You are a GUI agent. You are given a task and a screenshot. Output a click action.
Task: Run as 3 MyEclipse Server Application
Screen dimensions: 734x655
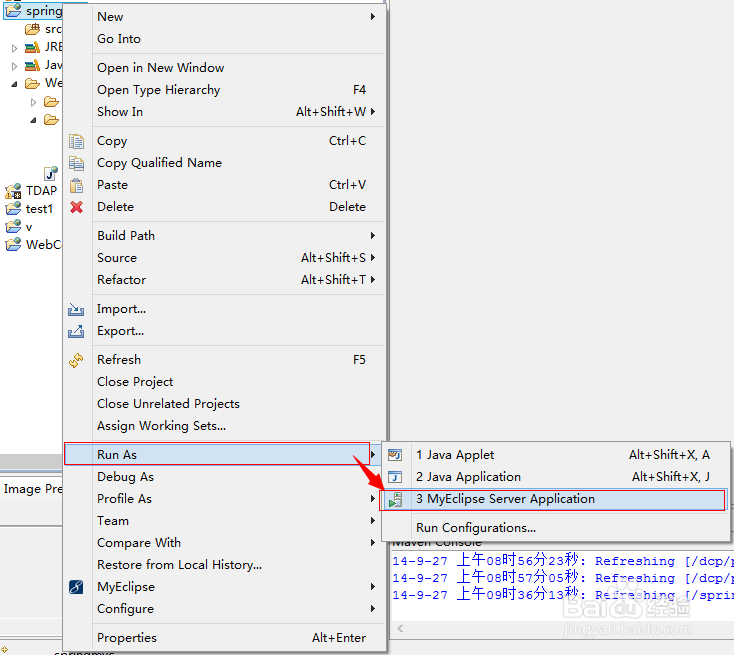point(554,500)
